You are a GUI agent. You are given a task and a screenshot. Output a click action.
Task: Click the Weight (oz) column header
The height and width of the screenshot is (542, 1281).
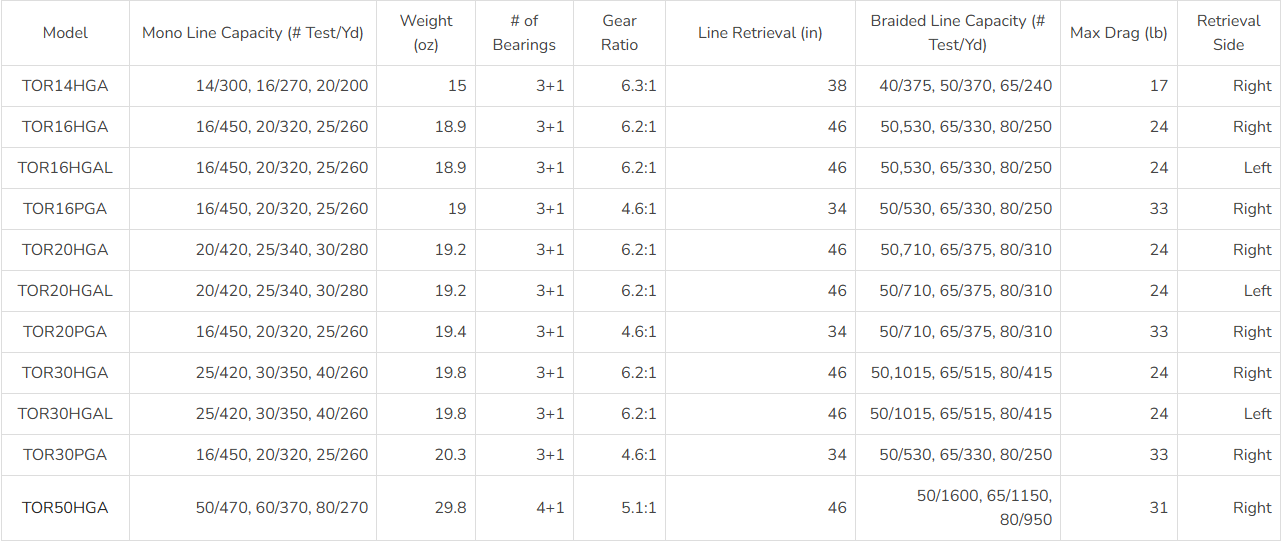[426, 33]
